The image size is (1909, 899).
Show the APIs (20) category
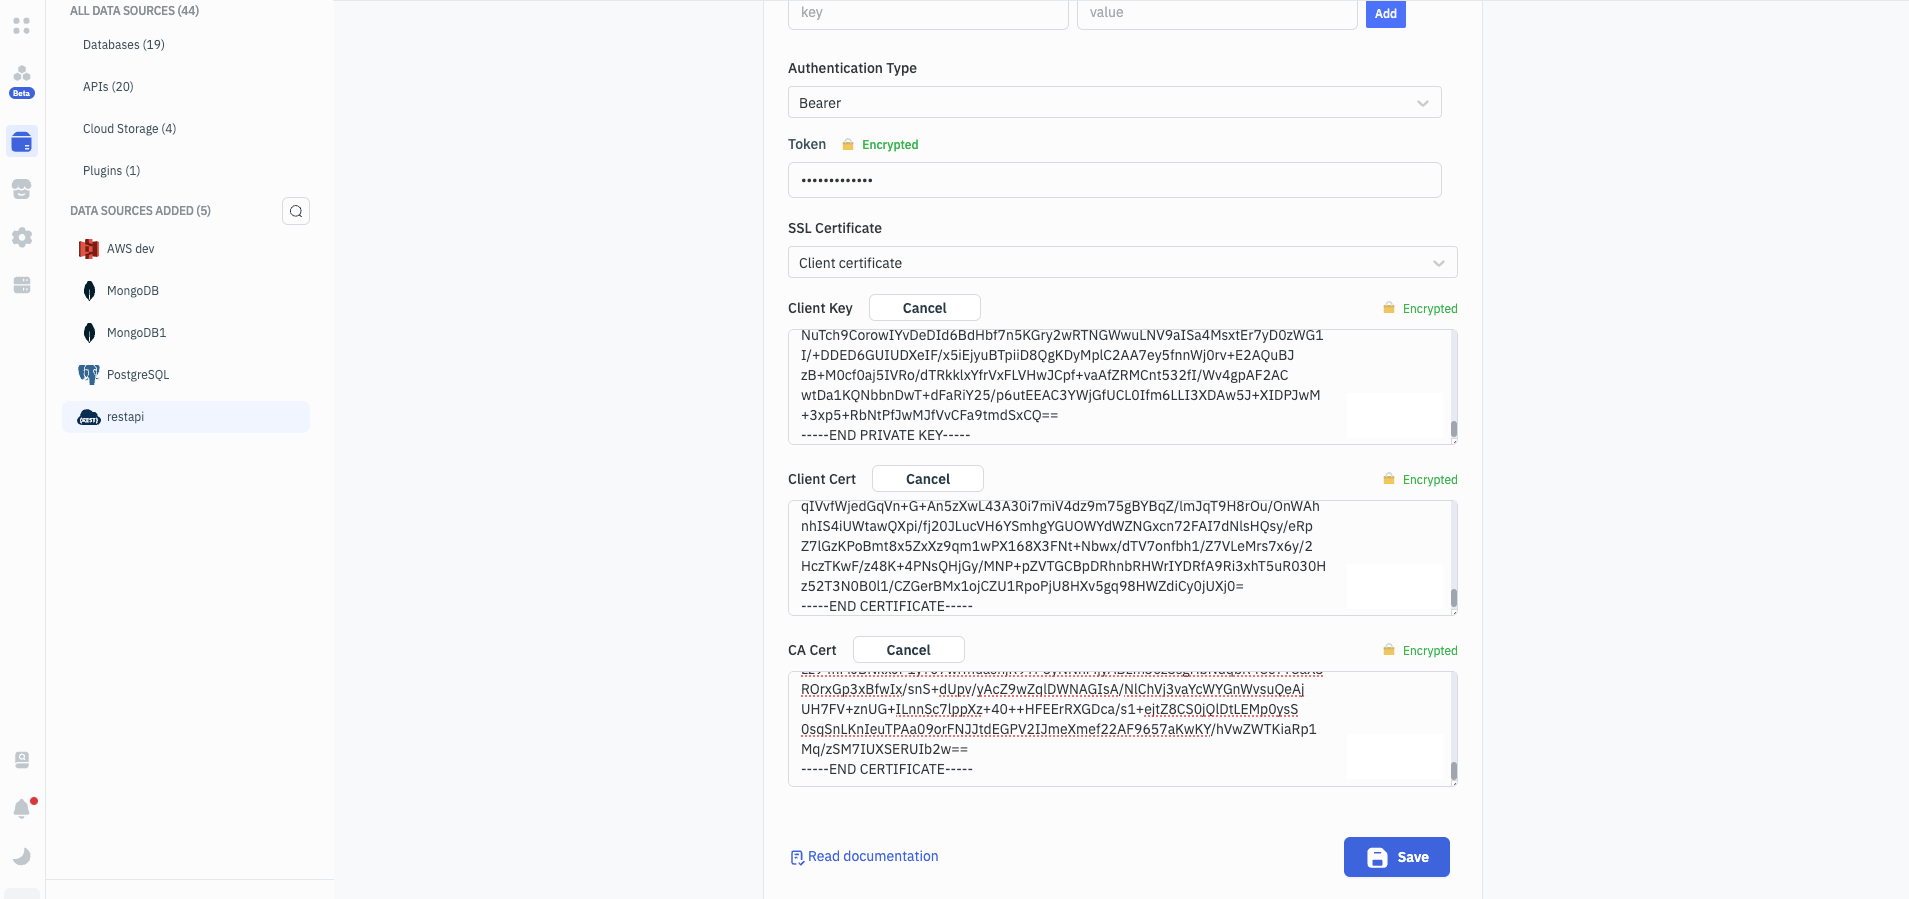[x=108, y=87]
